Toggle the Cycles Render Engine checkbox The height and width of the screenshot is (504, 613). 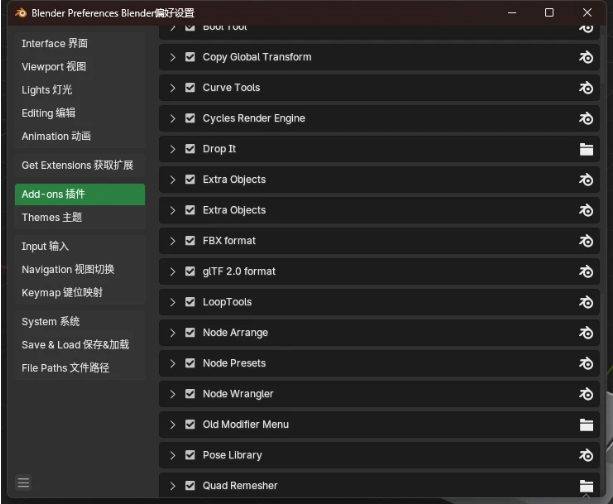click(190, 118)
